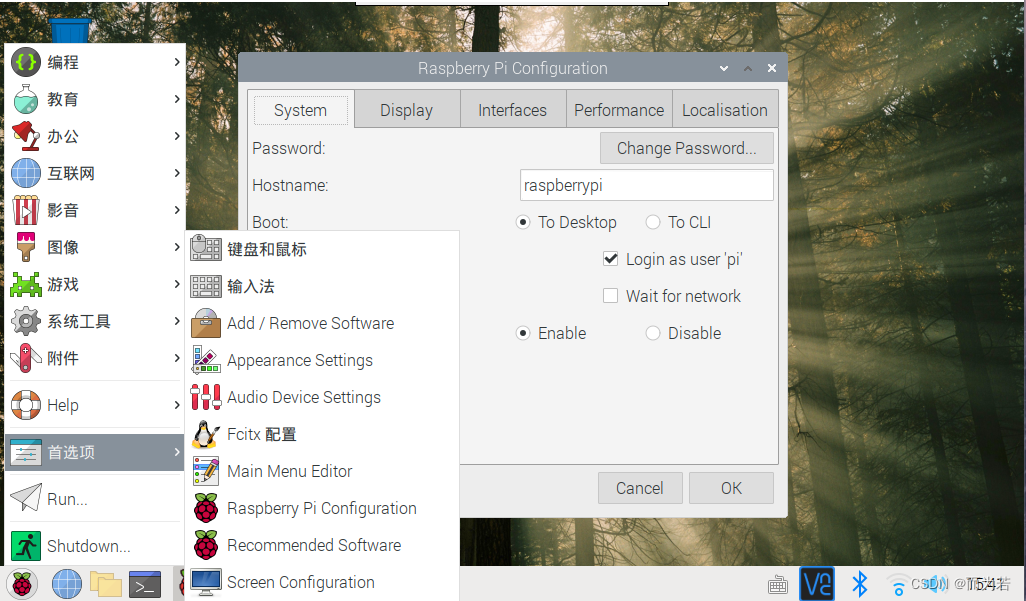The height and width of the screenshot is (601, 1026).
Task: Open the 图像 paintbrush graphics icon
Action: (26, 247)
